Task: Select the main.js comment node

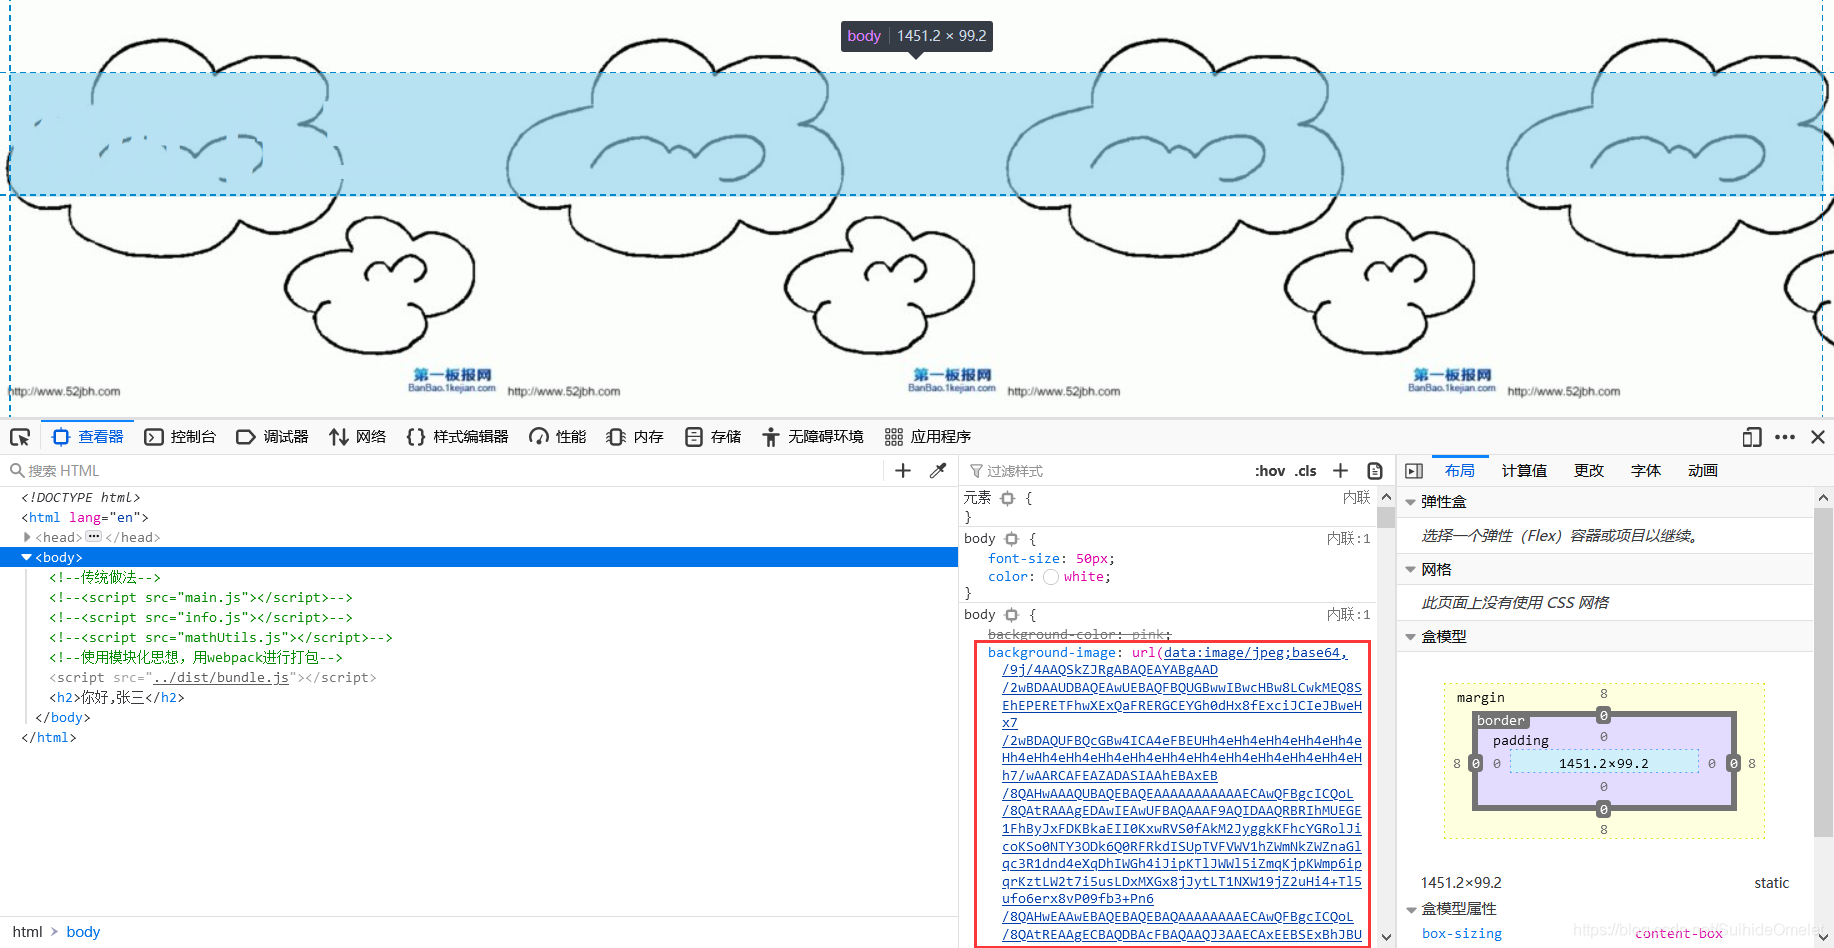Action: coord(201,597)
